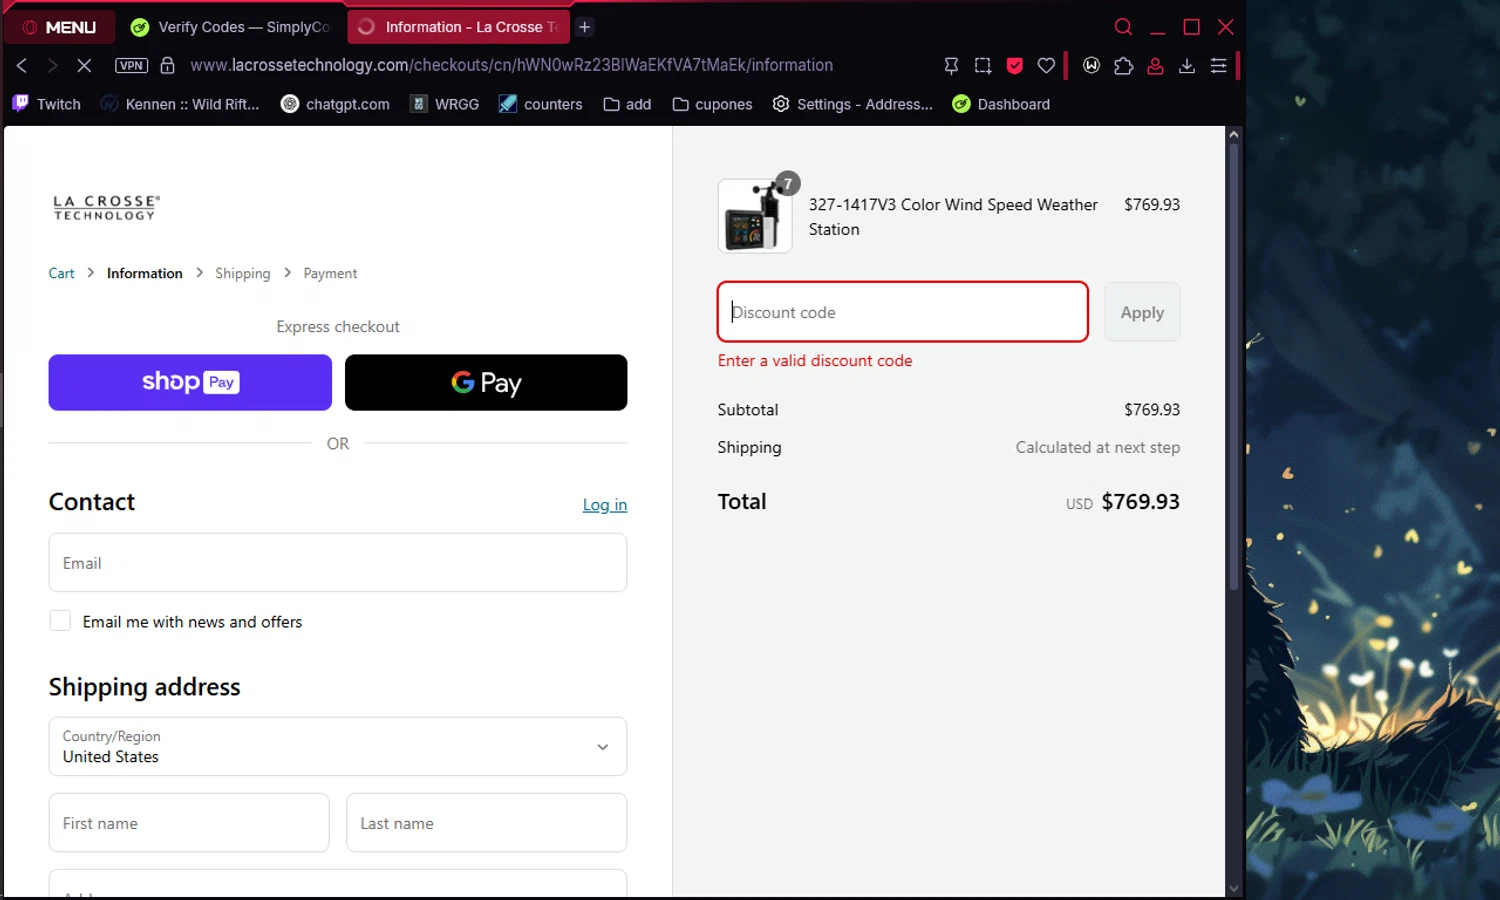Pay with Google Pay button
Screen dimensions: 1500x900
pos(486,382)
